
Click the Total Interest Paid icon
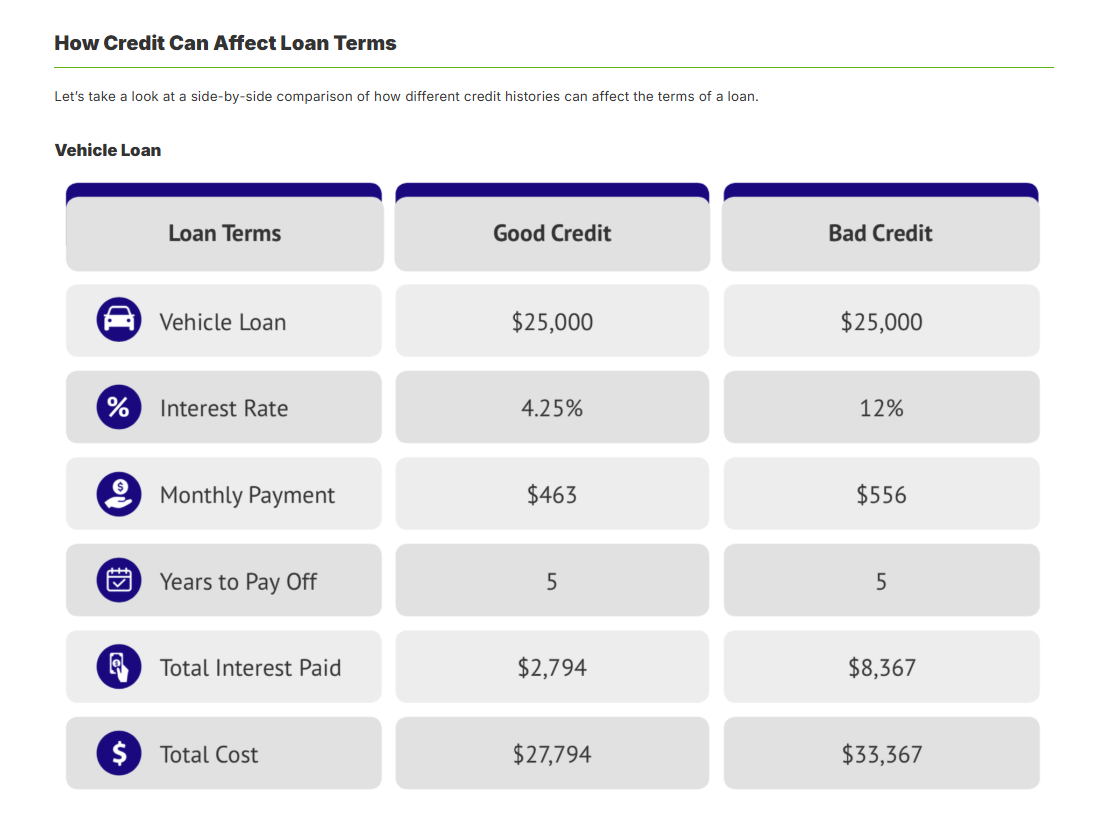tap(118, 667)
